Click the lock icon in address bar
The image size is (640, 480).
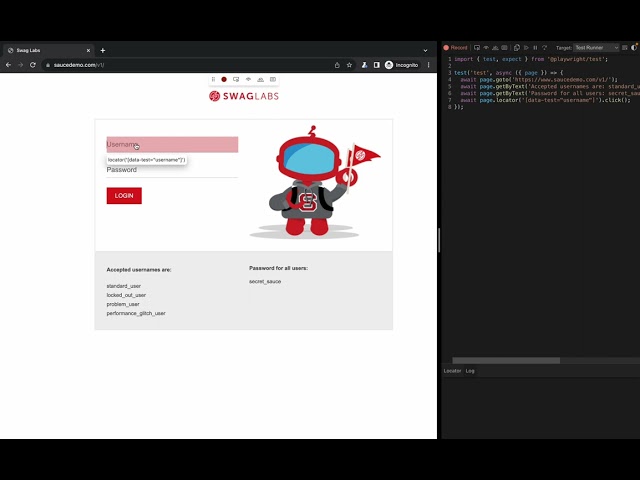point(48,65)
